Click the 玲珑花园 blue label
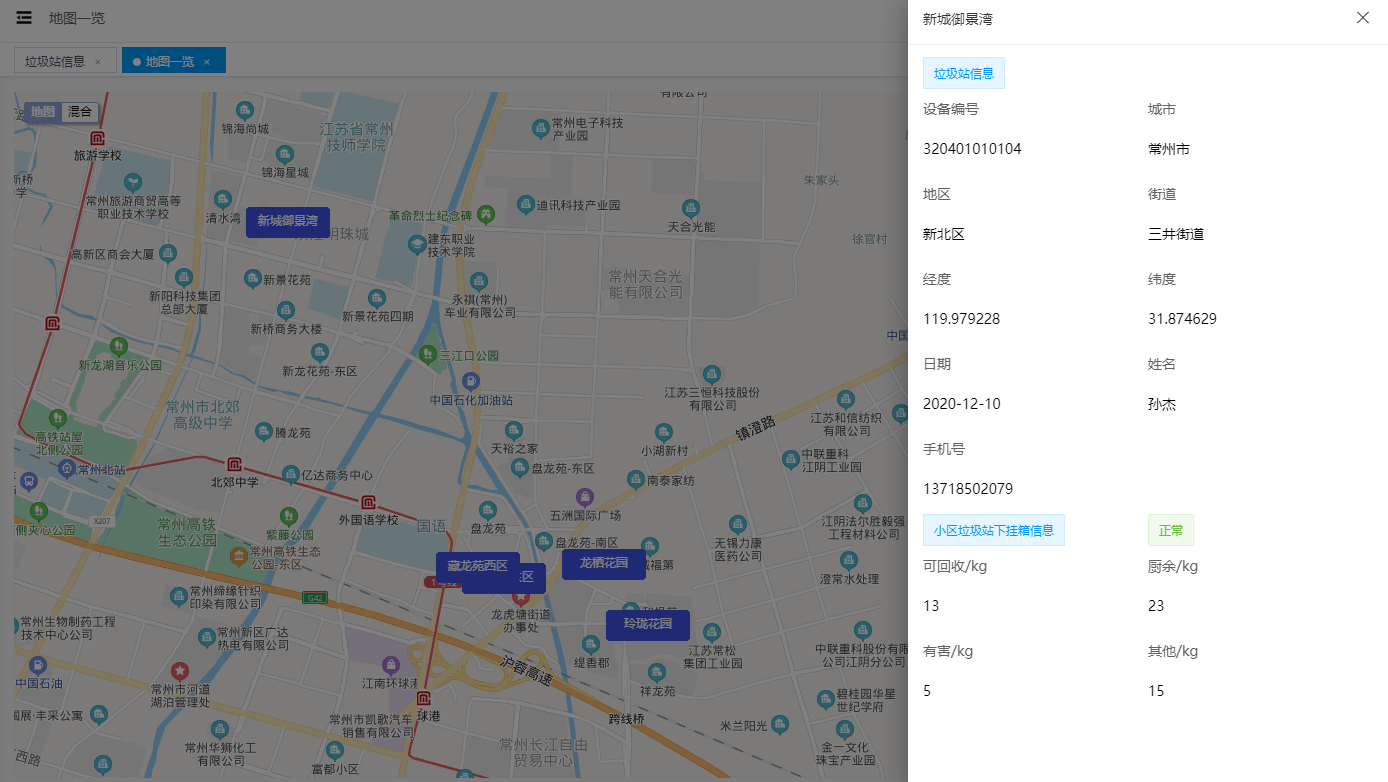Image resolution: width=1388 pixels, height=782 pixels. click(647, 625)
